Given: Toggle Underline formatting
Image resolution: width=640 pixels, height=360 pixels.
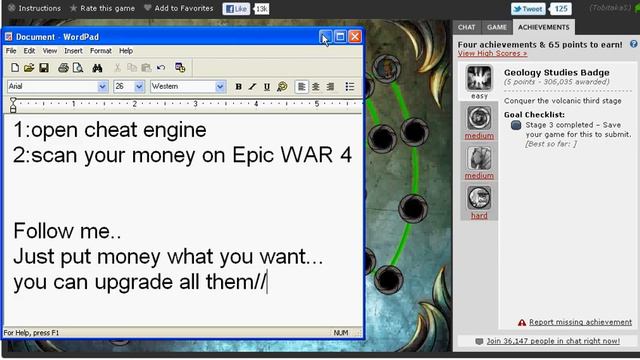Looking at the screenshot, I should coord(267,87).
